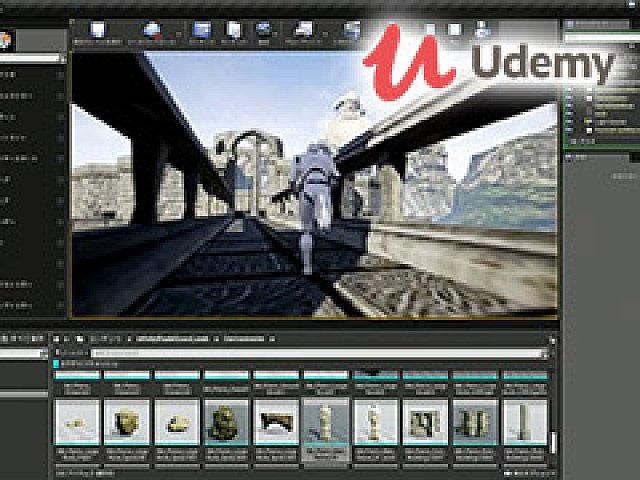Image resolution: width=640 pixels, height=480 pixels.
Task: Expand the Source Control dropdown arrow
Action: (179, 34)
